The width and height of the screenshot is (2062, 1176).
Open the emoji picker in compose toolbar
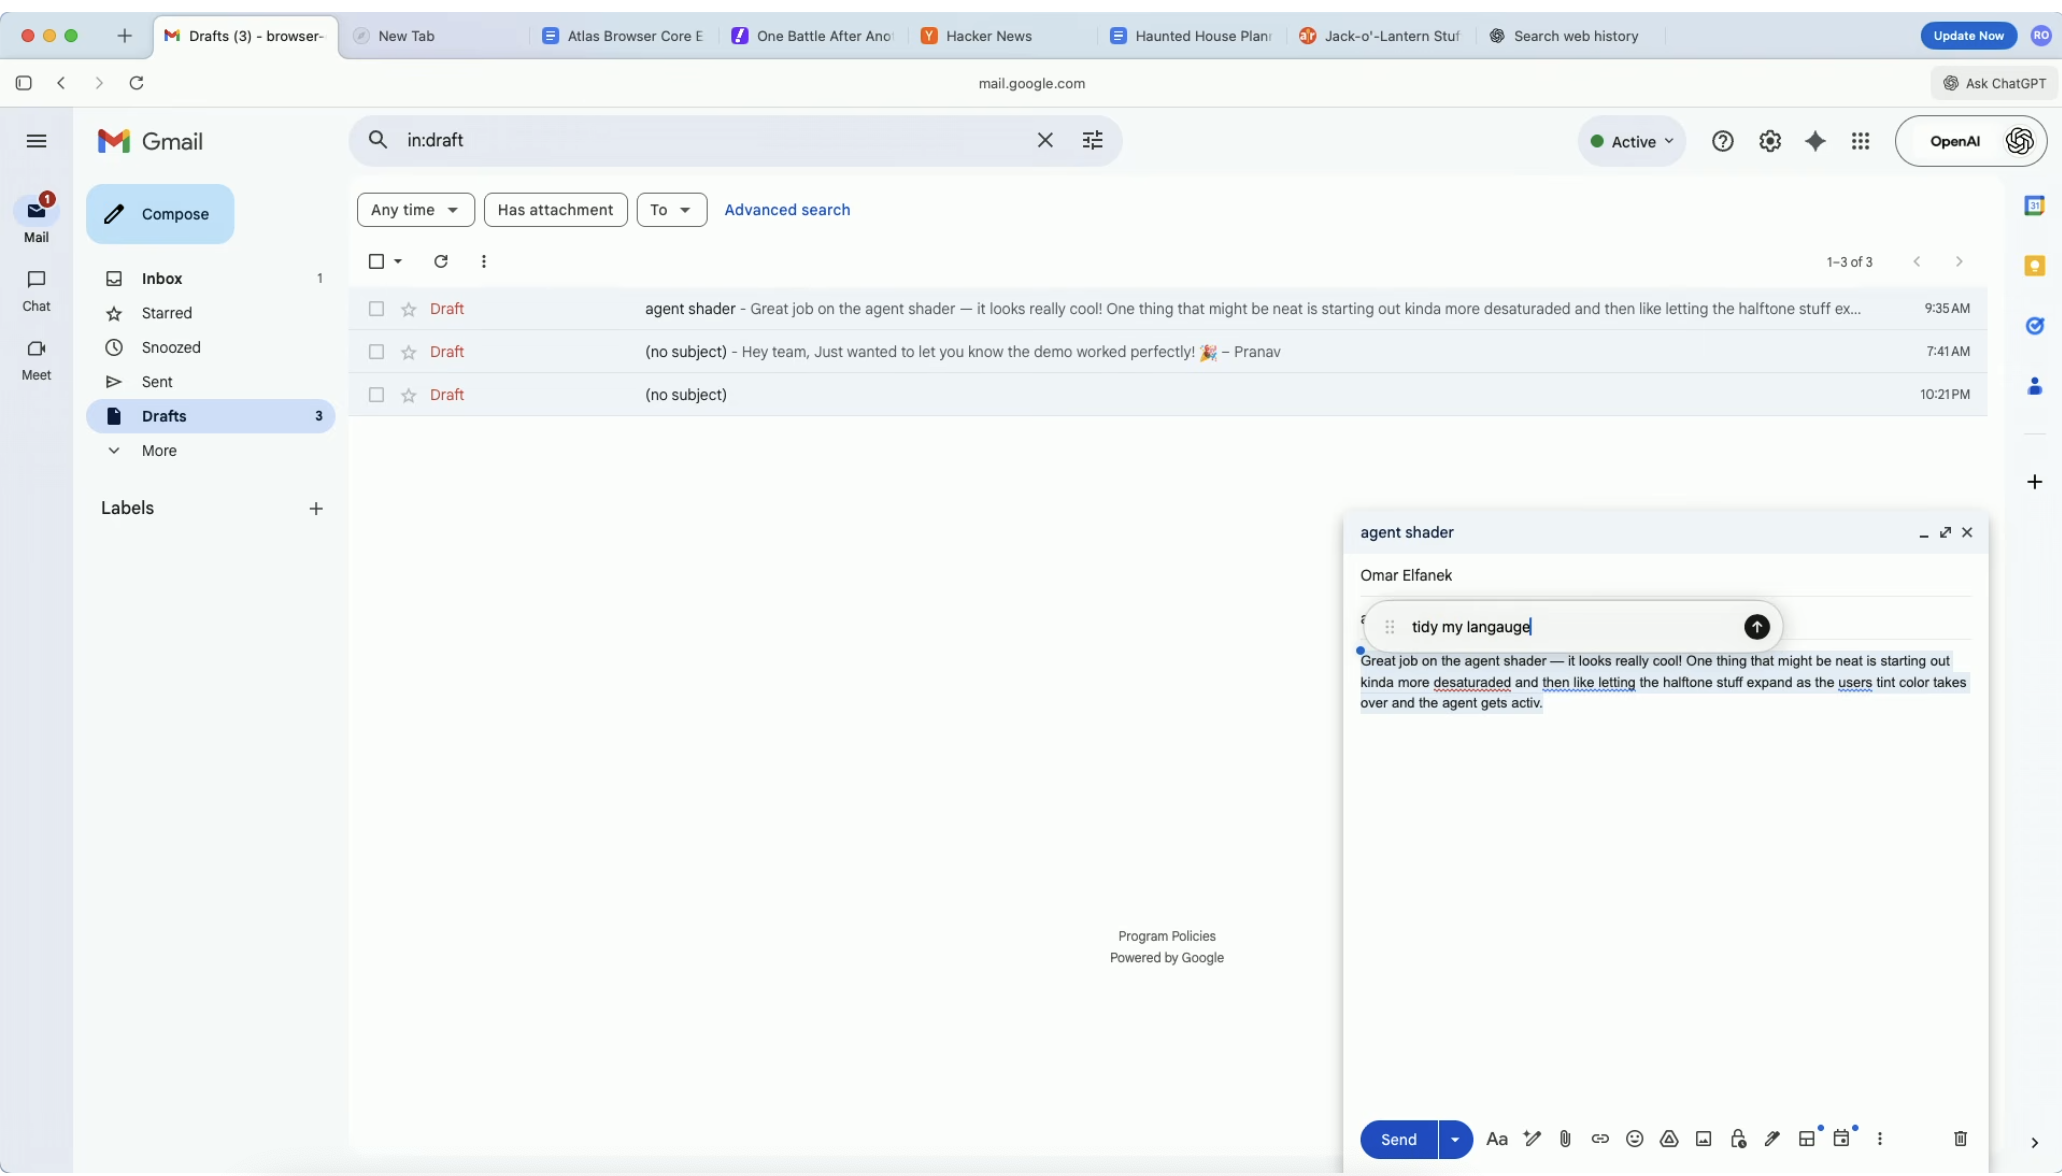(x=1634, y=1138)
